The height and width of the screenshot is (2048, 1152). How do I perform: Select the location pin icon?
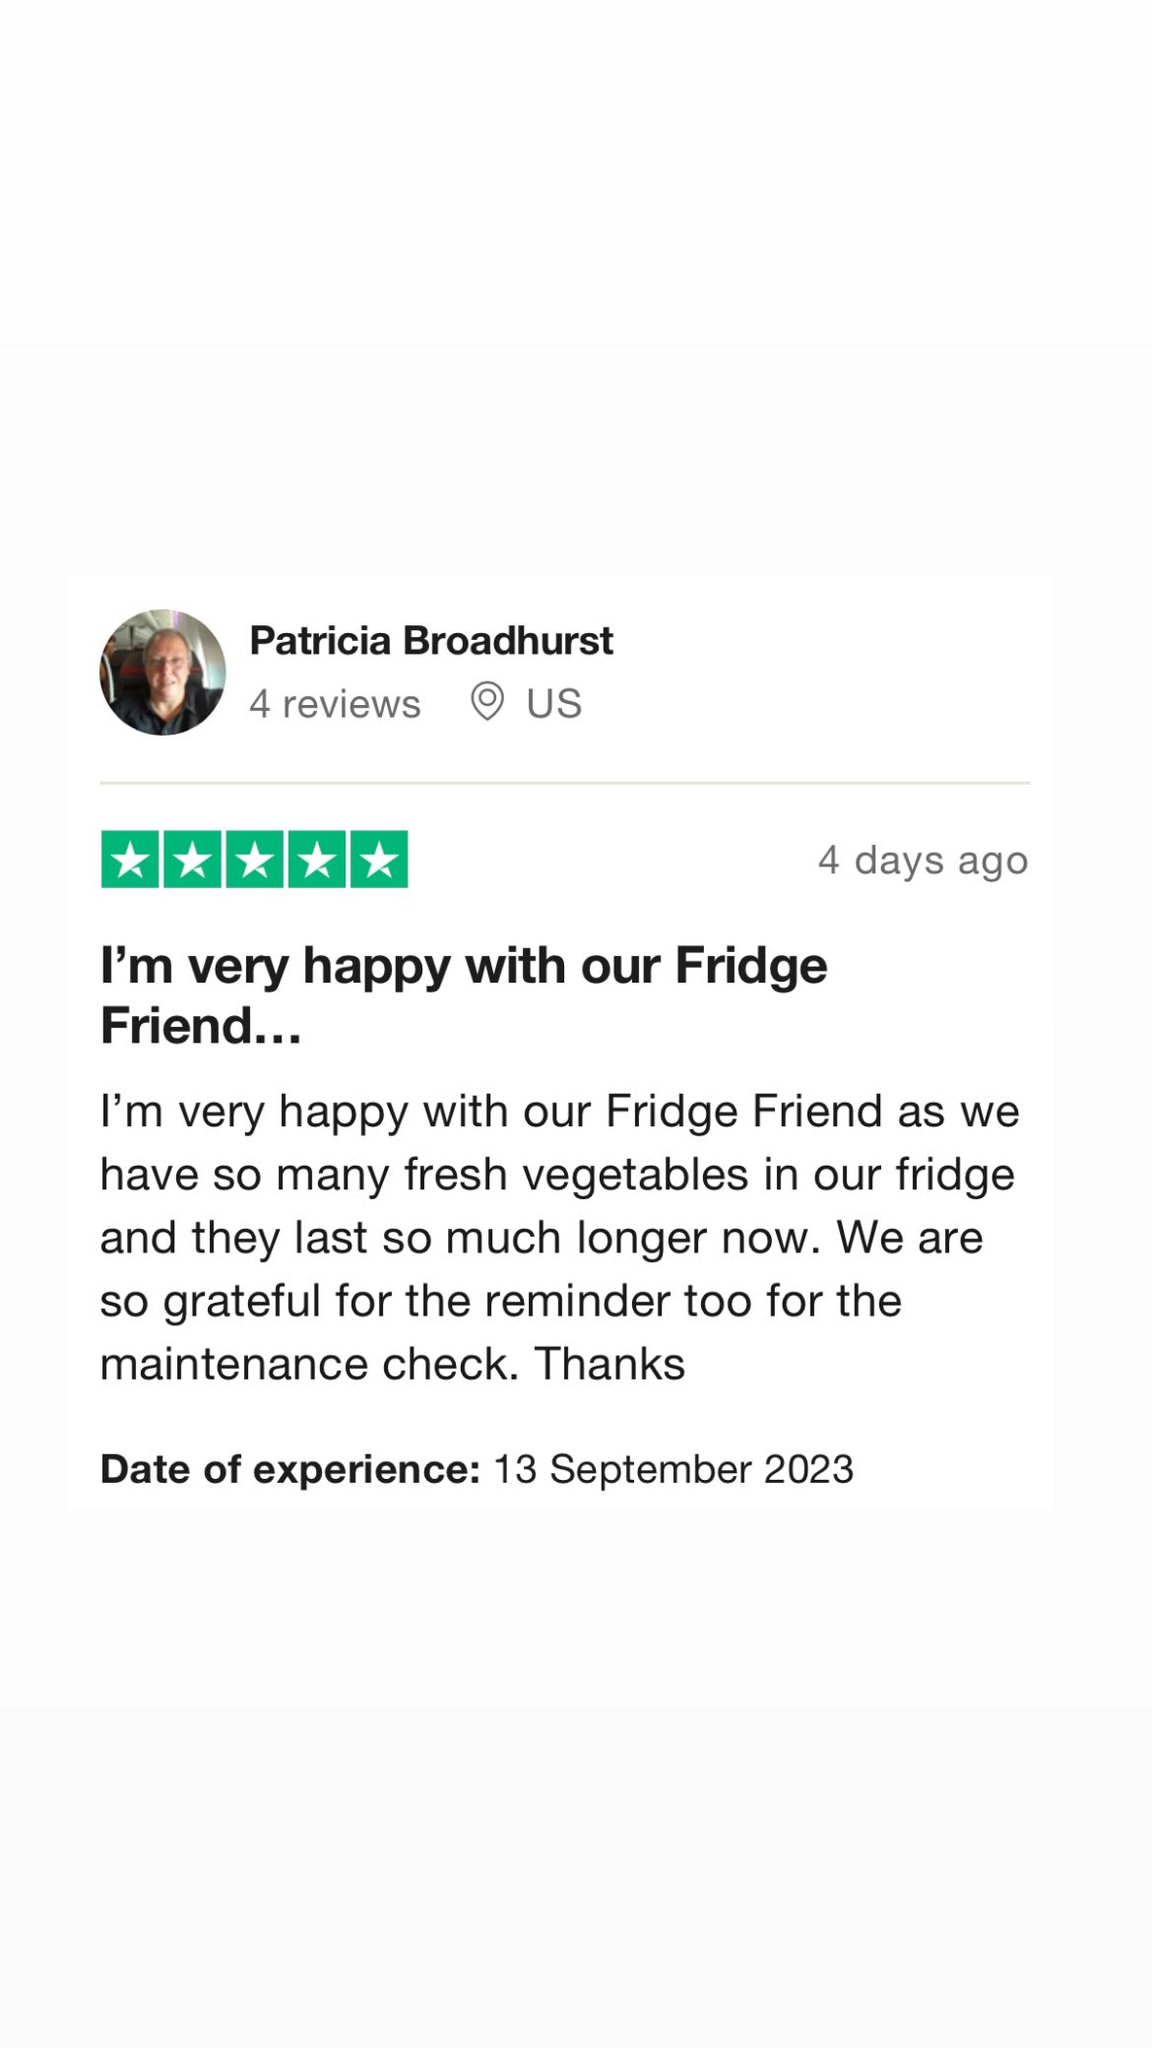(x=487, y=702)
